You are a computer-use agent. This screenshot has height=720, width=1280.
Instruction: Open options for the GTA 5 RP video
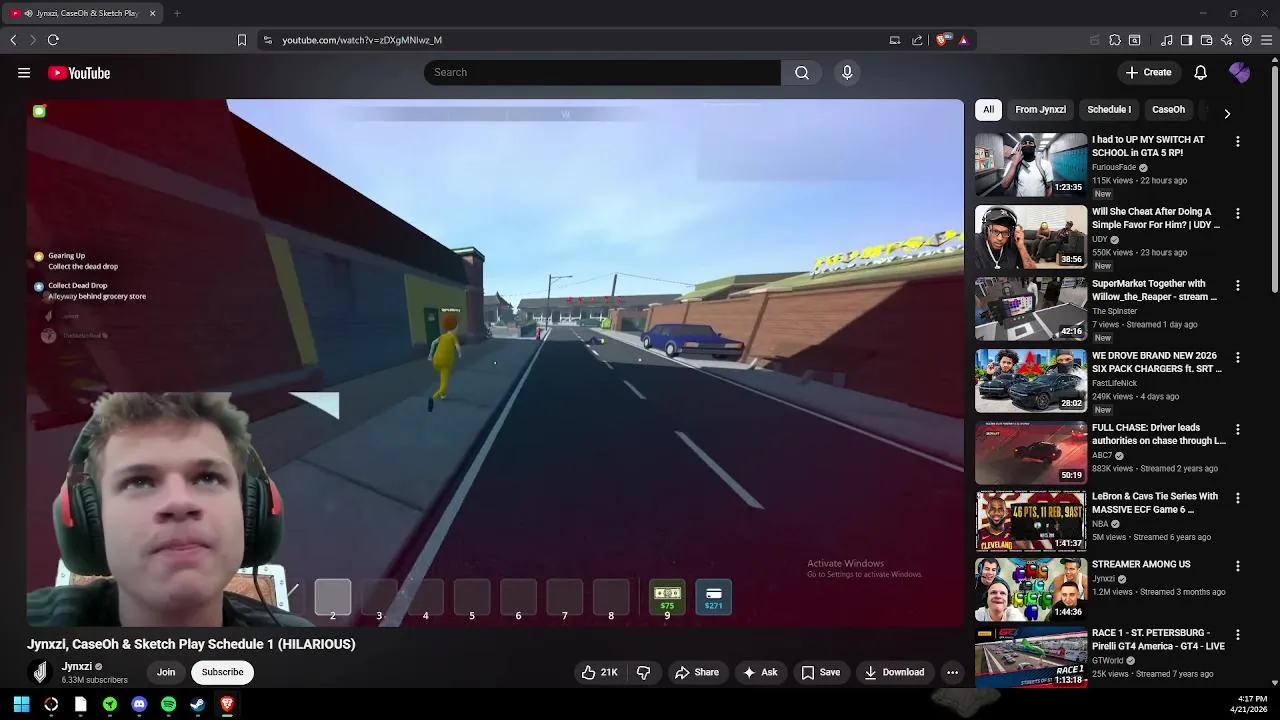[x=1238, y=142]
